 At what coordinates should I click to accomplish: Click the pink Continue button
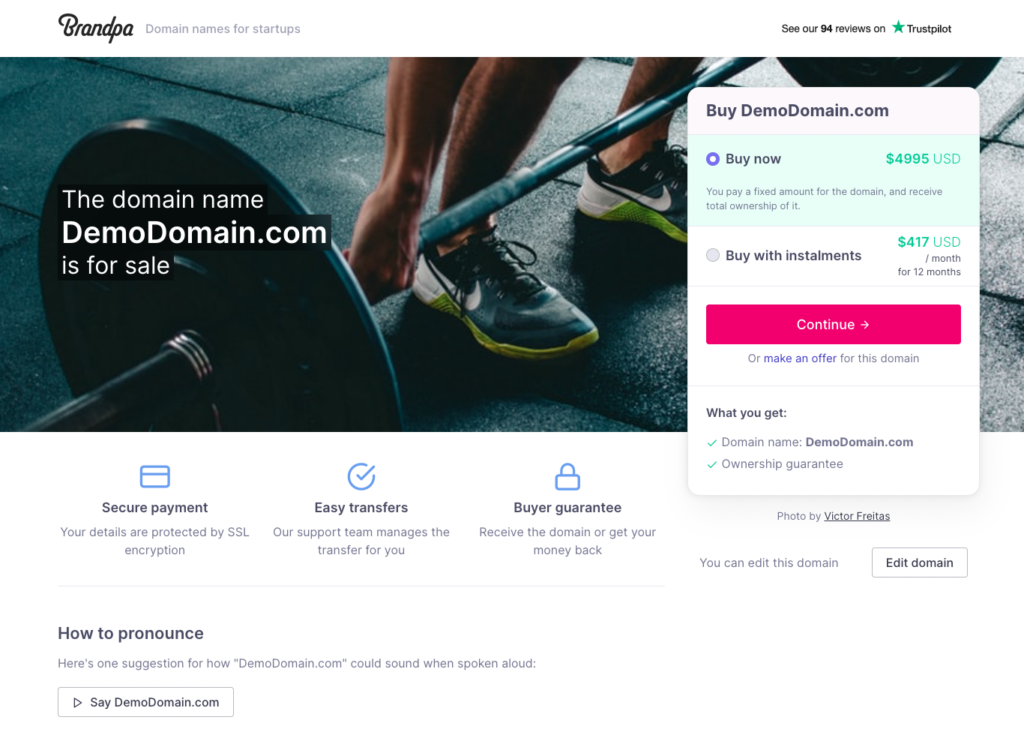point(833,325)
